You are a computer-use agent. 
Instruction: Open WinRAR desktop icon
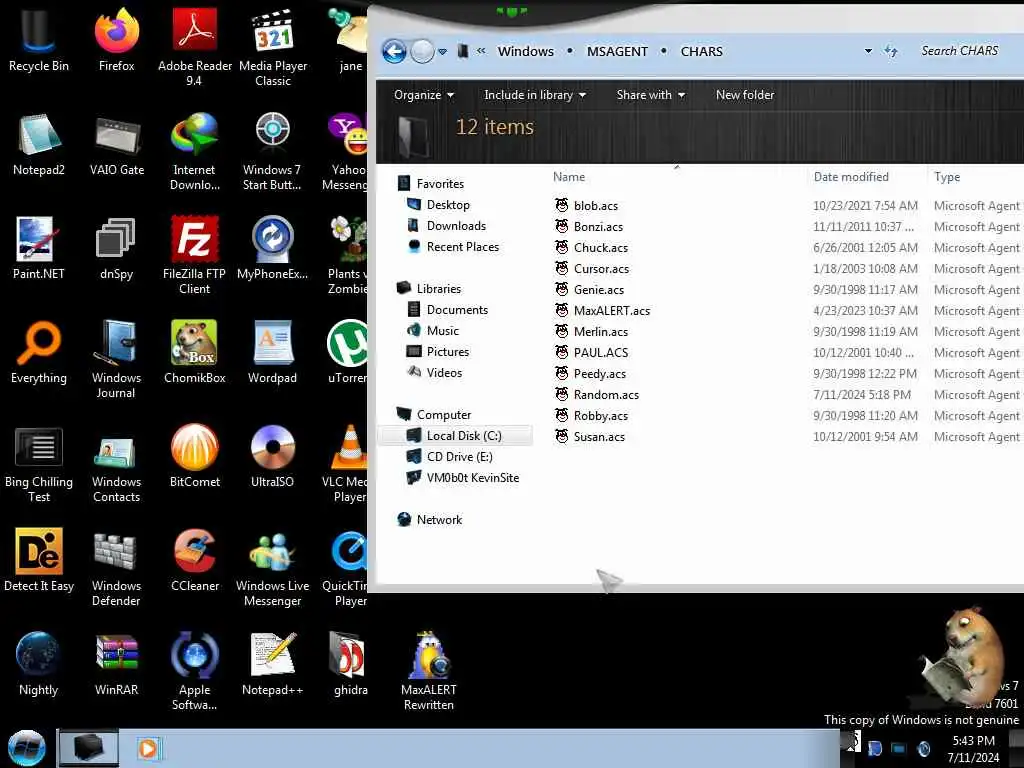point(116,664)
